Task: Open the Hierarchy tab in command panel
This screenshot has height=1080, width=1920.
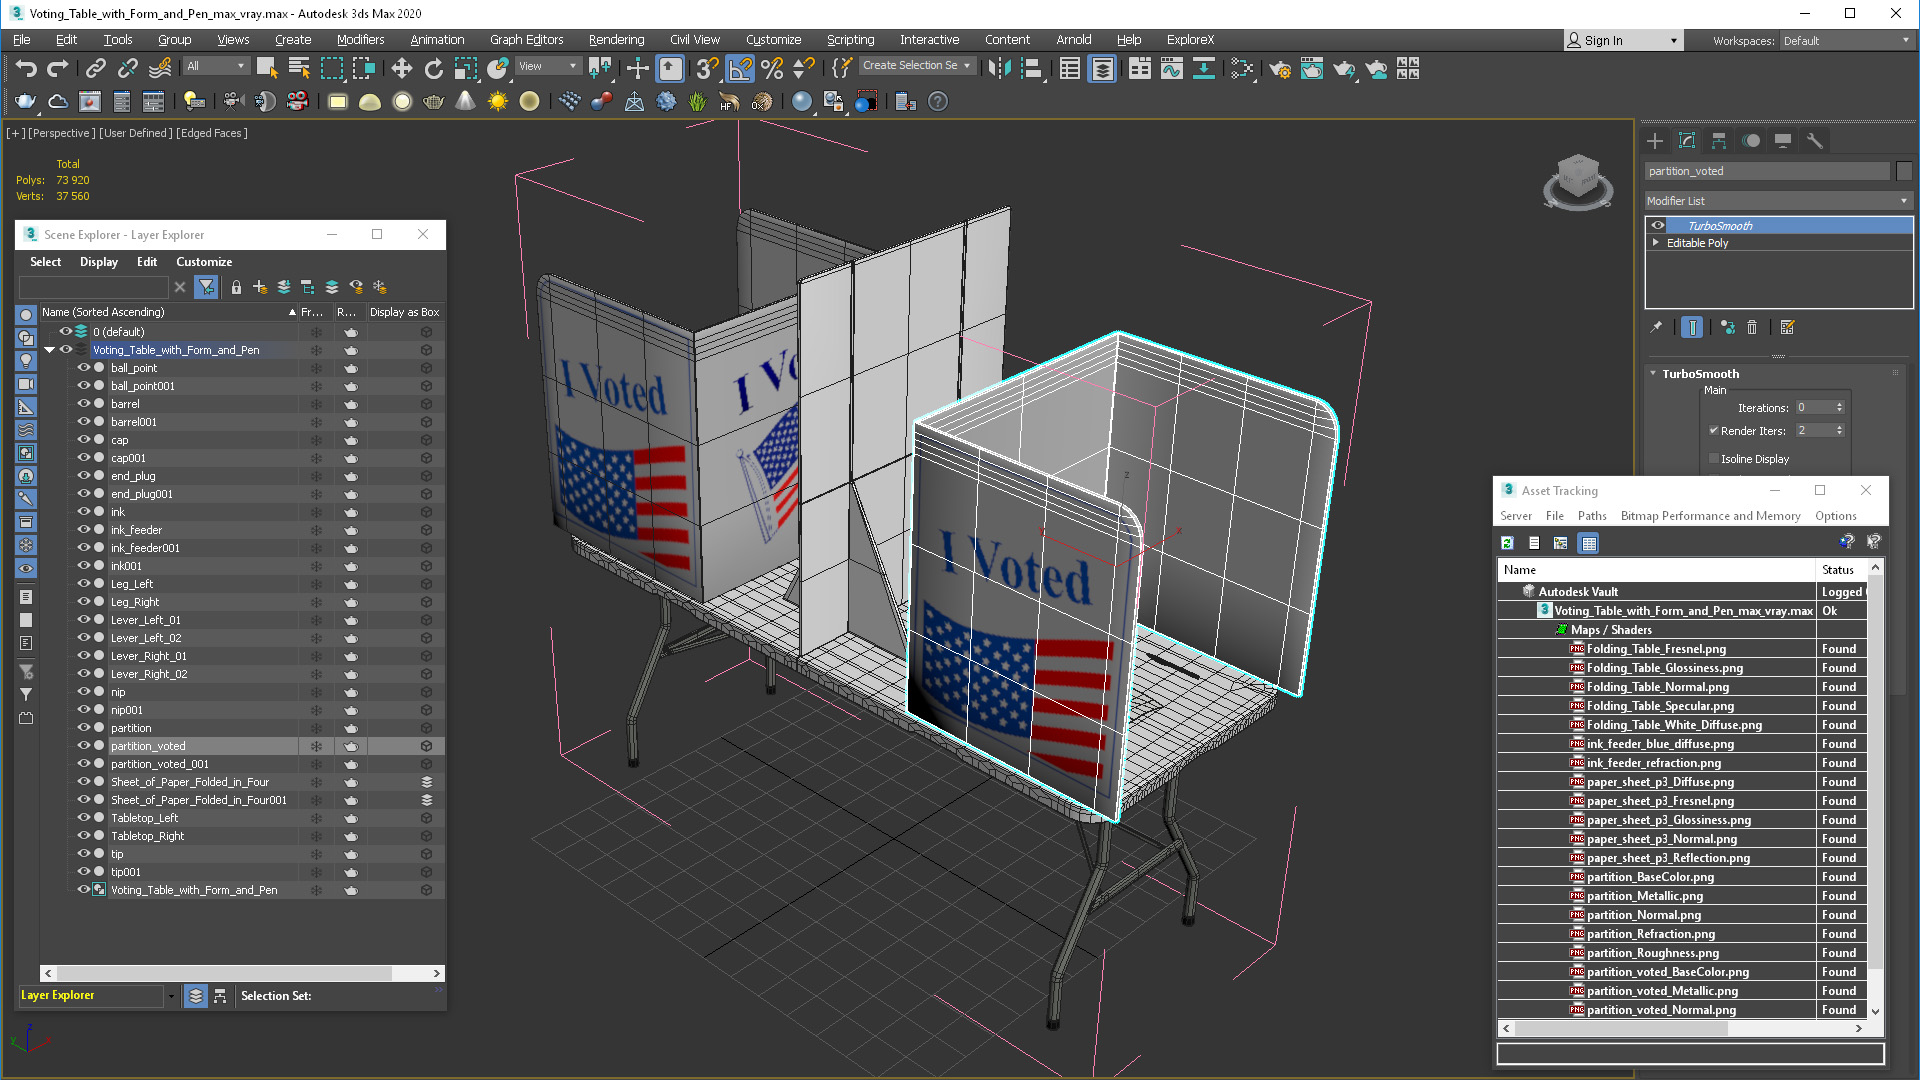Action: [x=1719, y=141]
